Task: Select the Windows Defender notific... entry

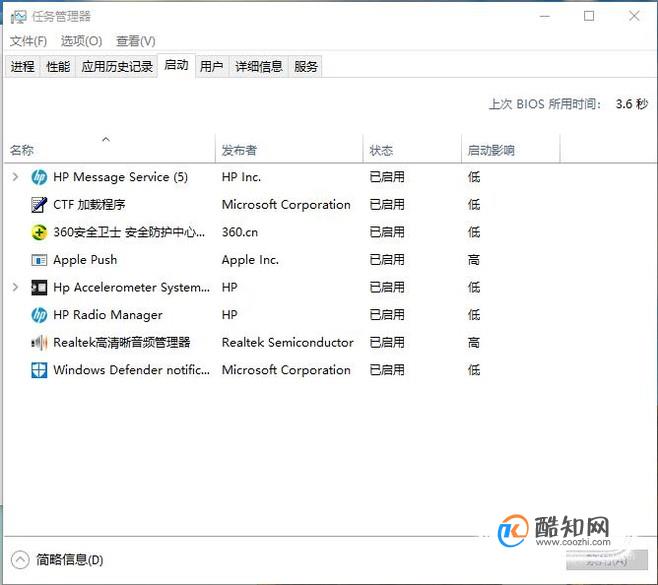Action: pyautogui.click(x=131, y=370)
